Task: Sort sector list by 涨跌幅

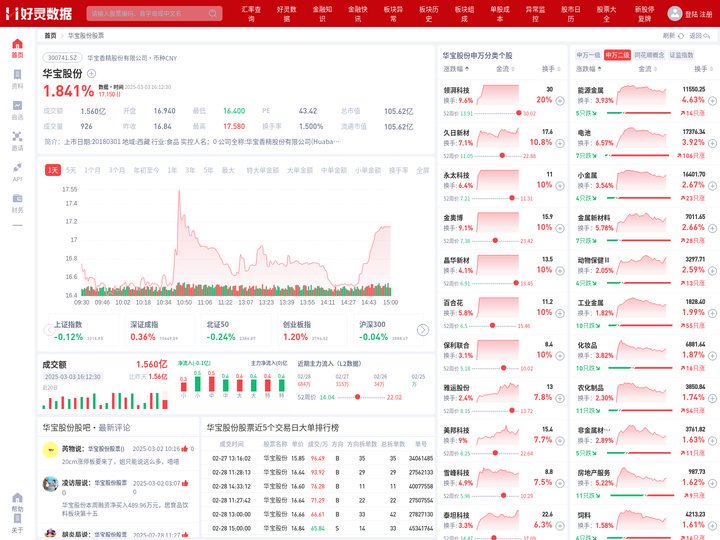Action: (589, 69)
